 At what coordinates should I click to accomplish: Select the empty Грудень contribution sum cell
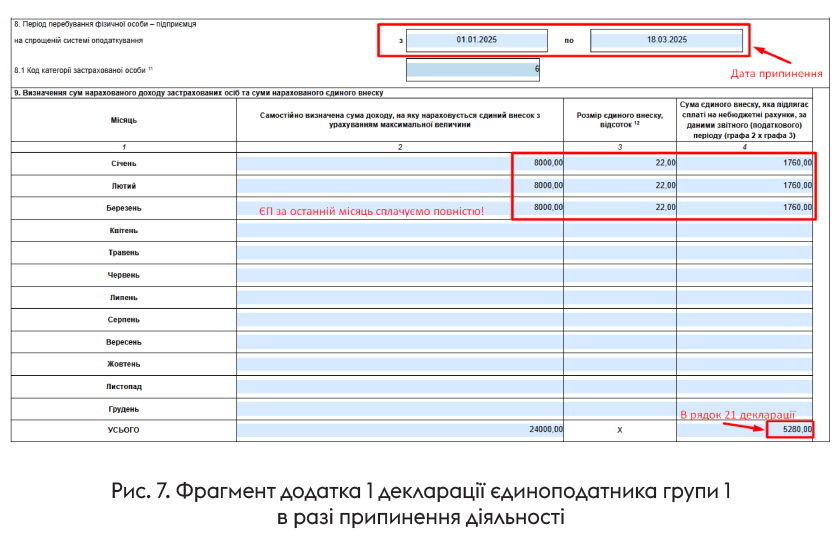tap(746, 409)
